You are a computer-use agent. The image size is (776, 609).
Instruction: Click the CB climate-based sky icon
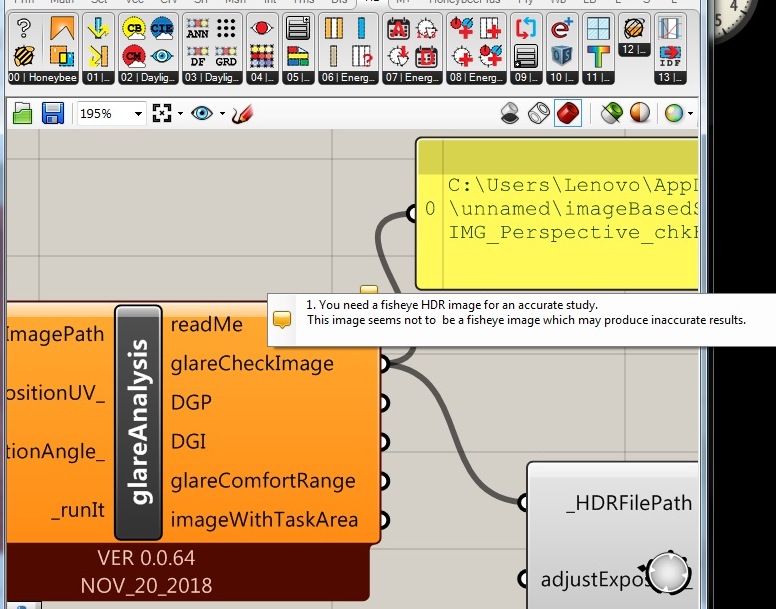pos(134,28)
